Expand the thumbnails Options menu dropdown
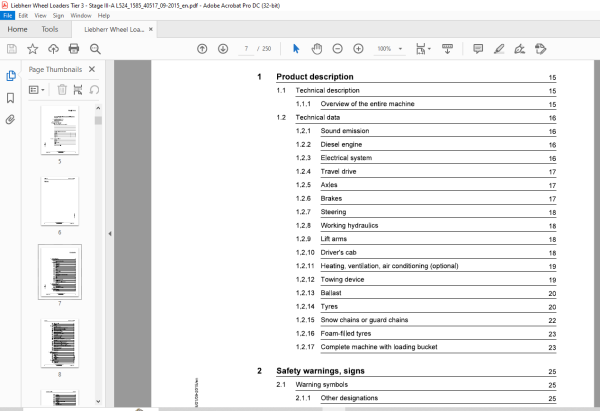Screen dimensions: 600x411 37,90
